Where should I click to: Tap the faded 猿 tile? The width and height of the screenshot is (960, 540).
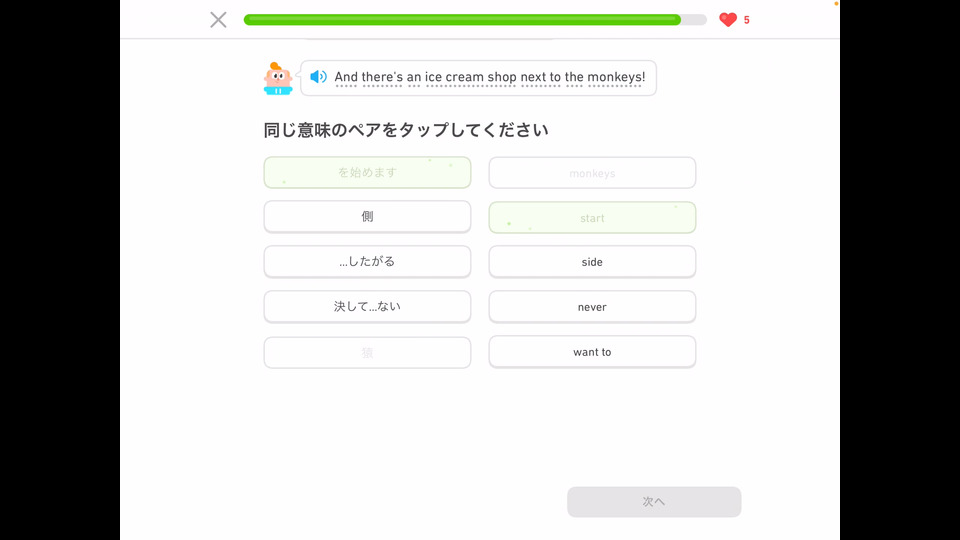coord(367,353)
